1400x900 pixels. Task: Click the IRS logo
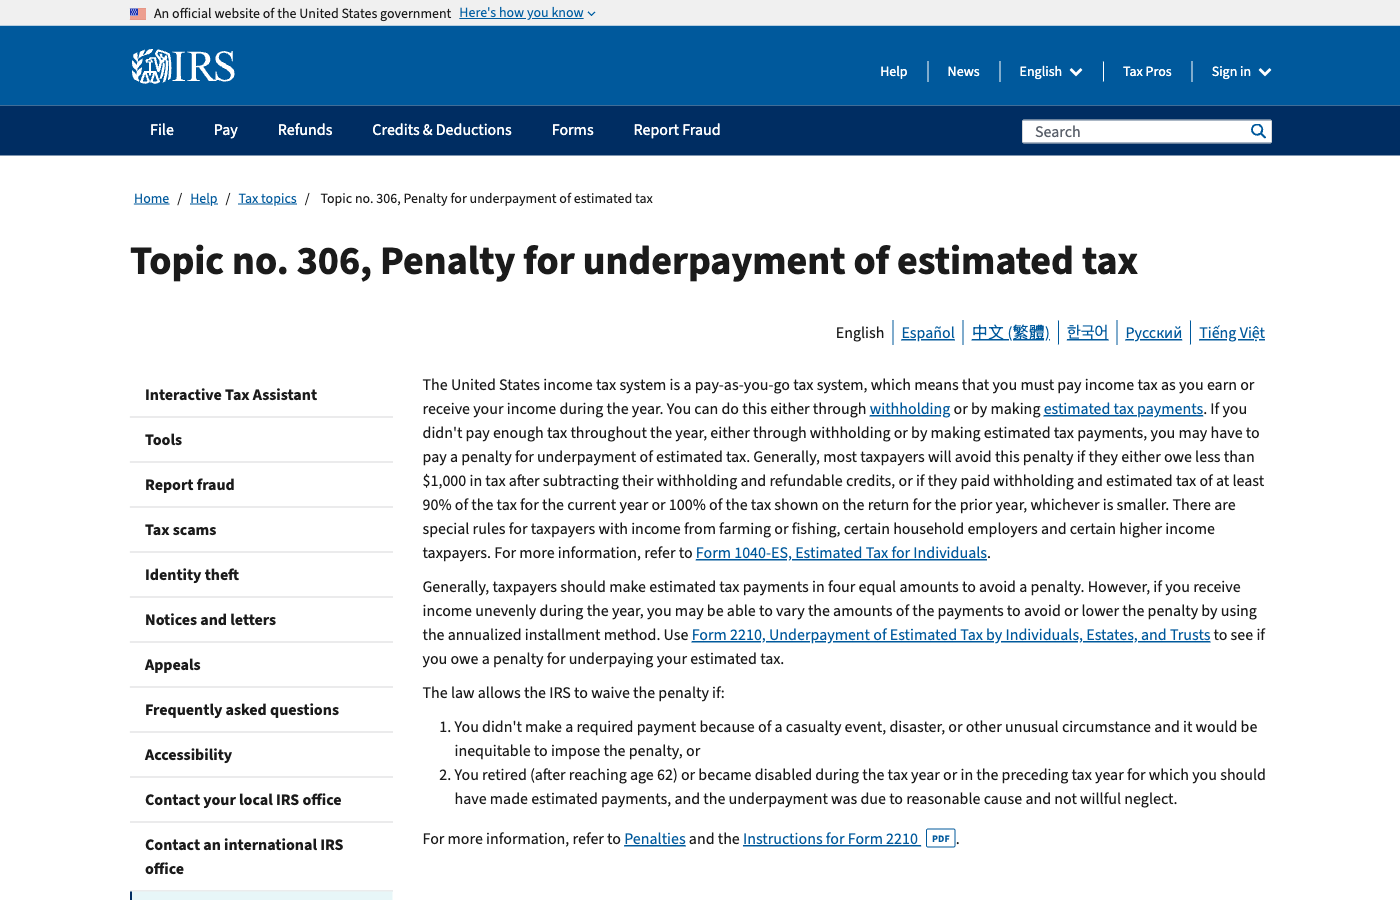(x=183, y=67)
